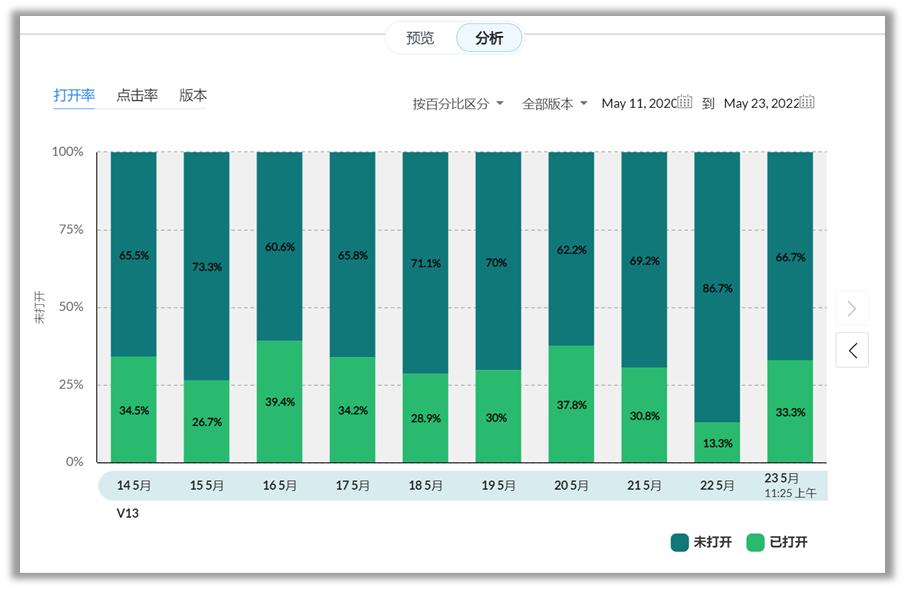Open the start date calendar picker icon
Image resolution: width=905 pixels, height=589 pixels.
click(x=685, y=103)
